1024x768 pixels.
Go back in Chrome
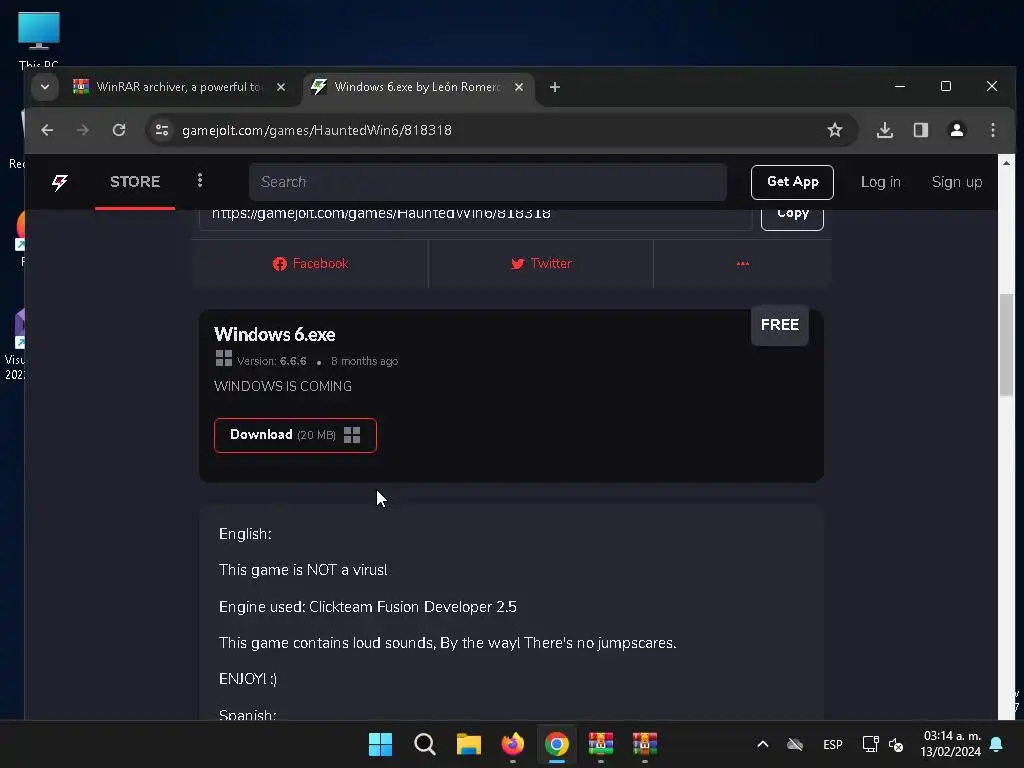tap(47, 130)
